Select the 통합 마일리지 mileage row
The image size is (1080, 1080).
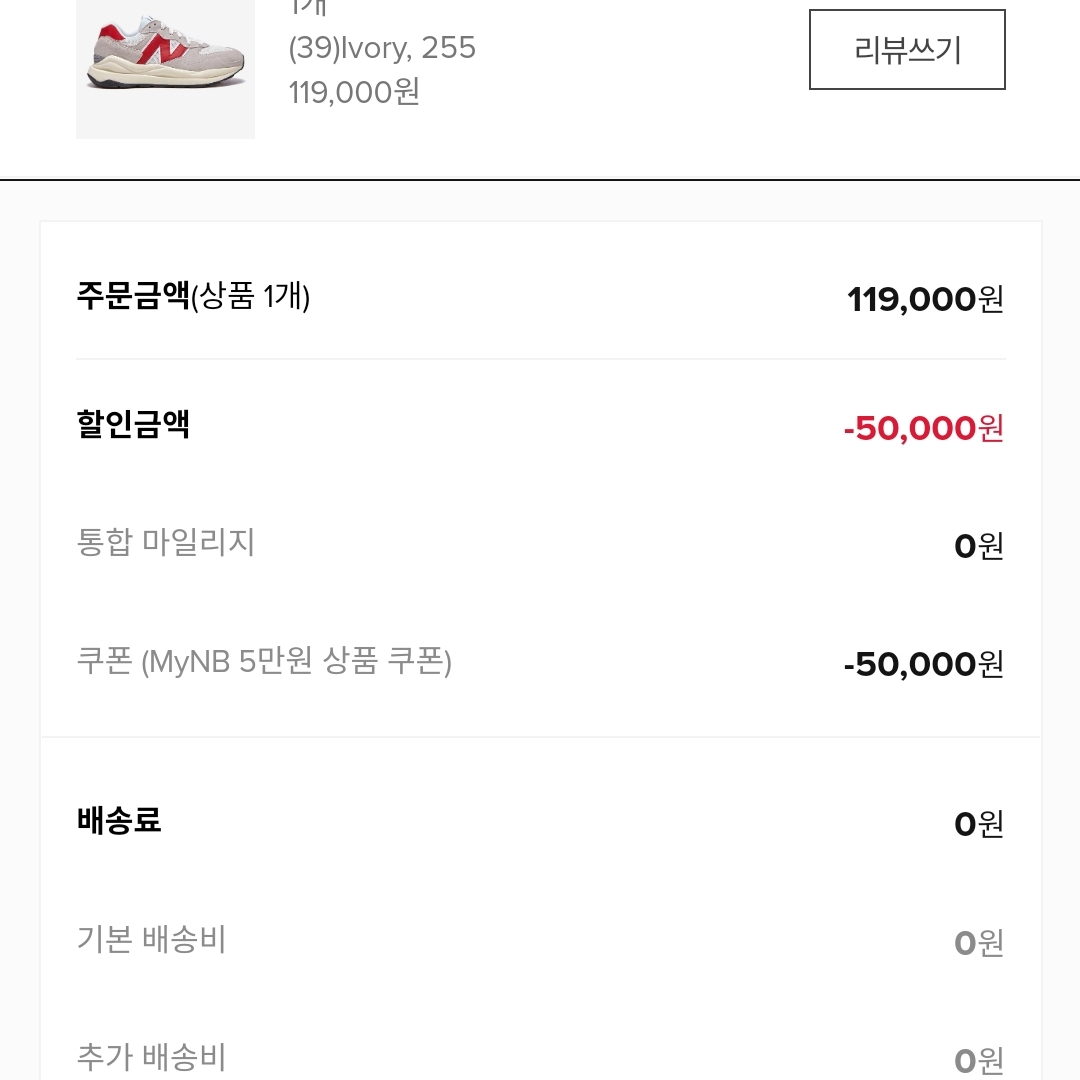(x=166, y=544)
